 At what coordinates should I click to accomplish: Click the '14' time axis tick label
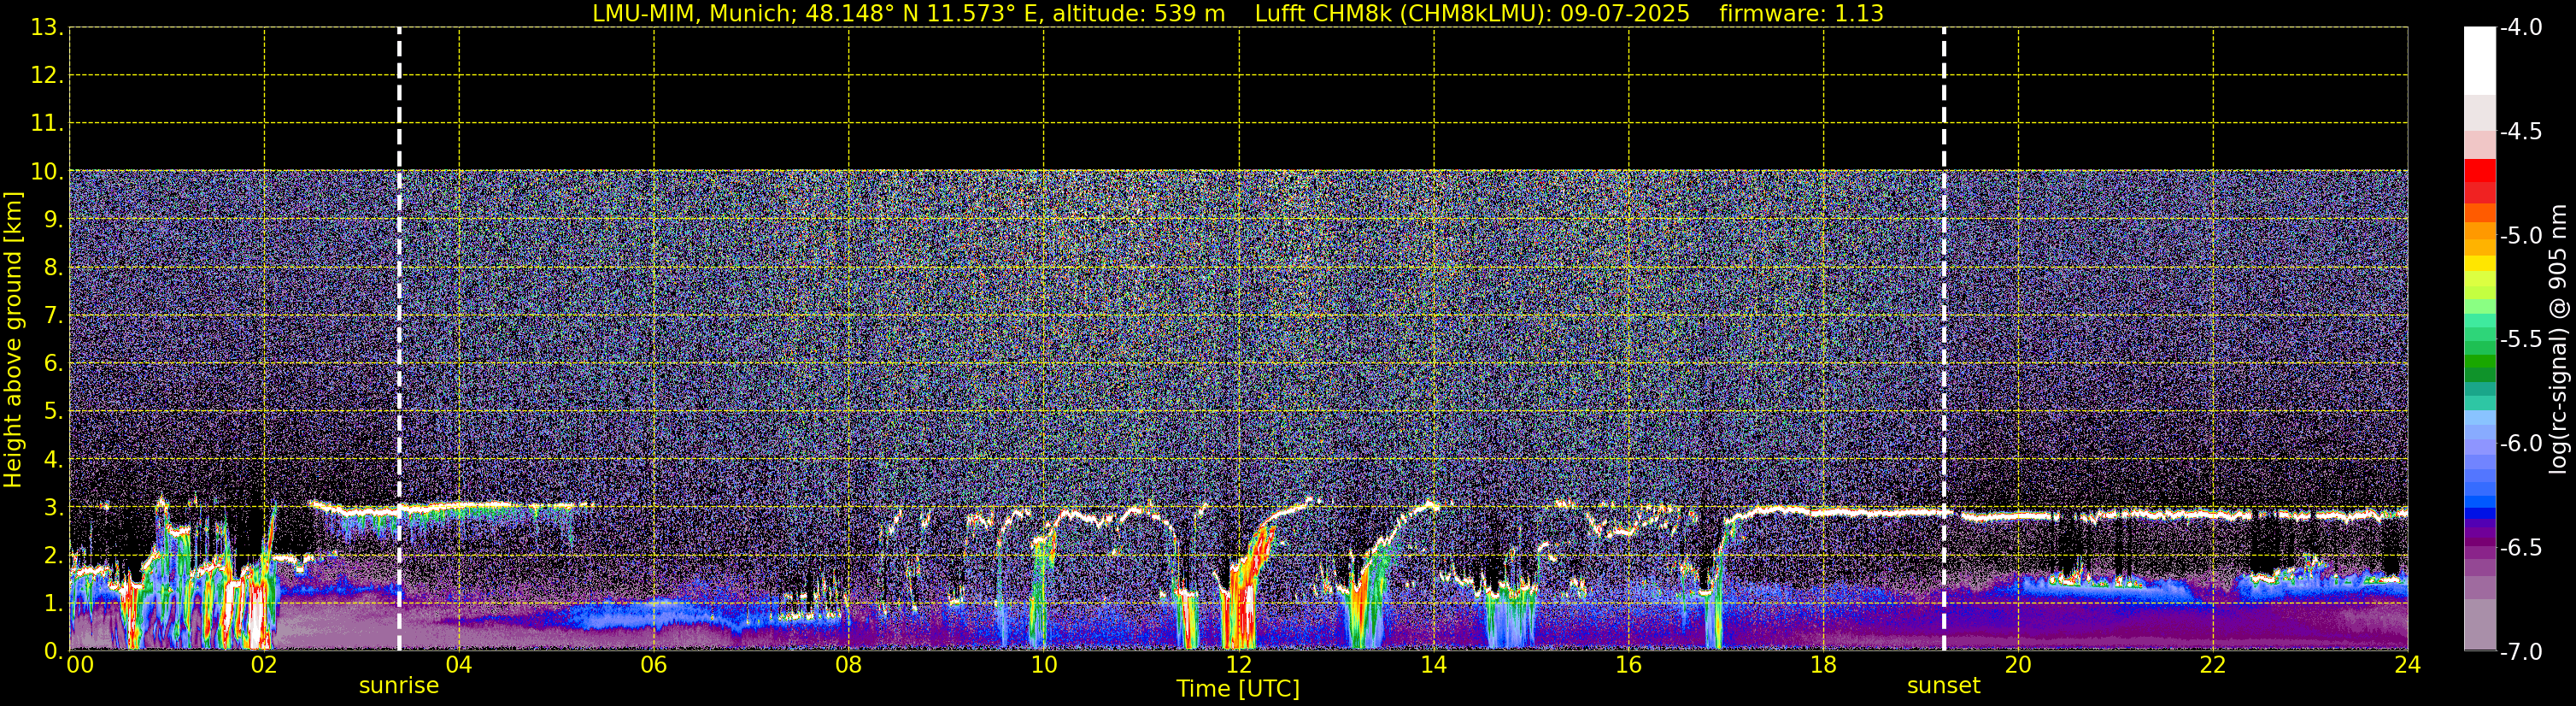tap(1434, 666)
